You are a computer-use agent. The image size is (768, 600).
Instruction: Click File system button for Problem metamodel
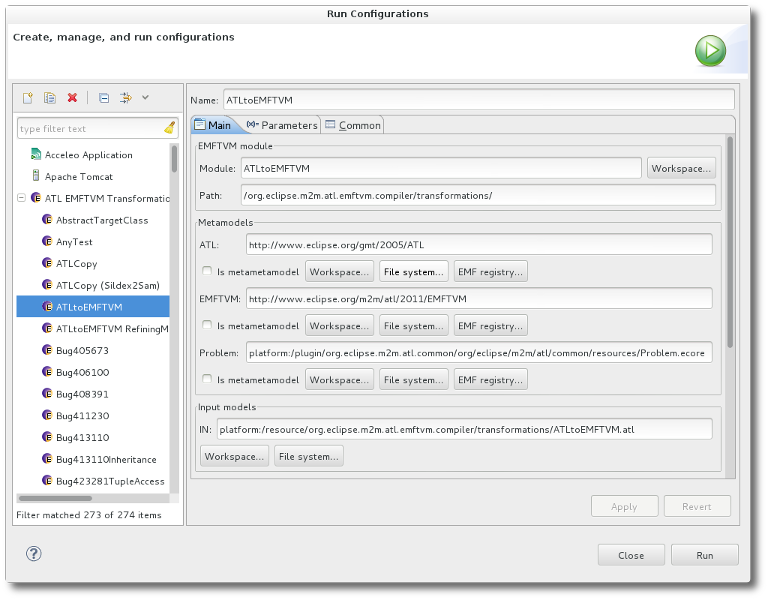pos(413,380)
